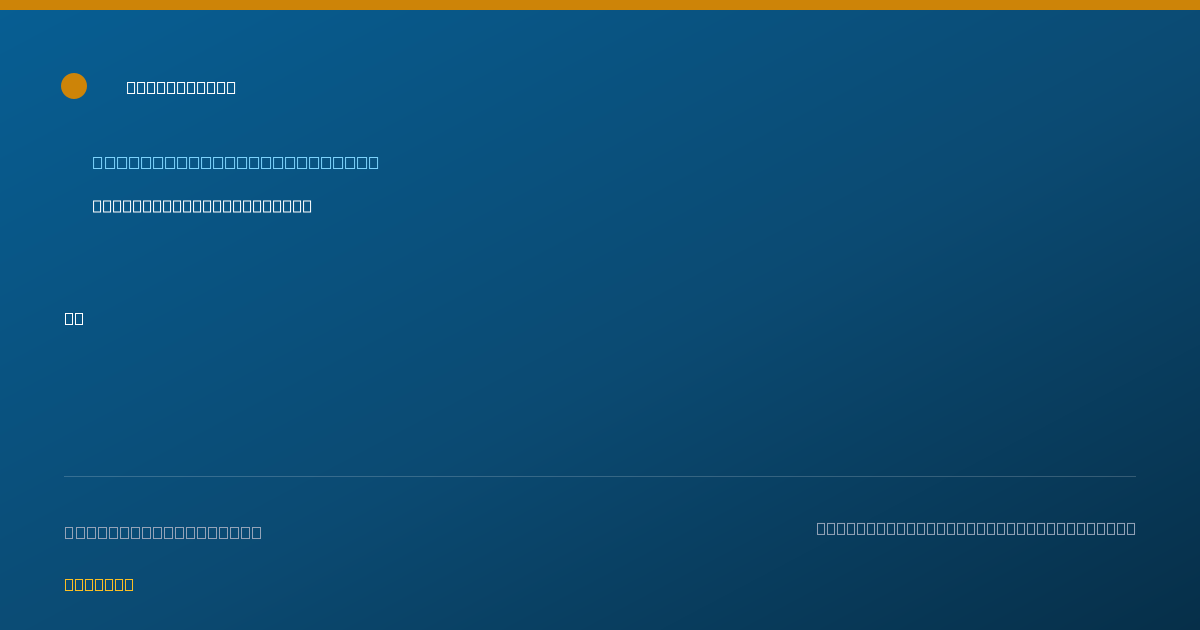Click the orange circle logo
Screen dimensions: 1200x630
[x=74, y=86]
